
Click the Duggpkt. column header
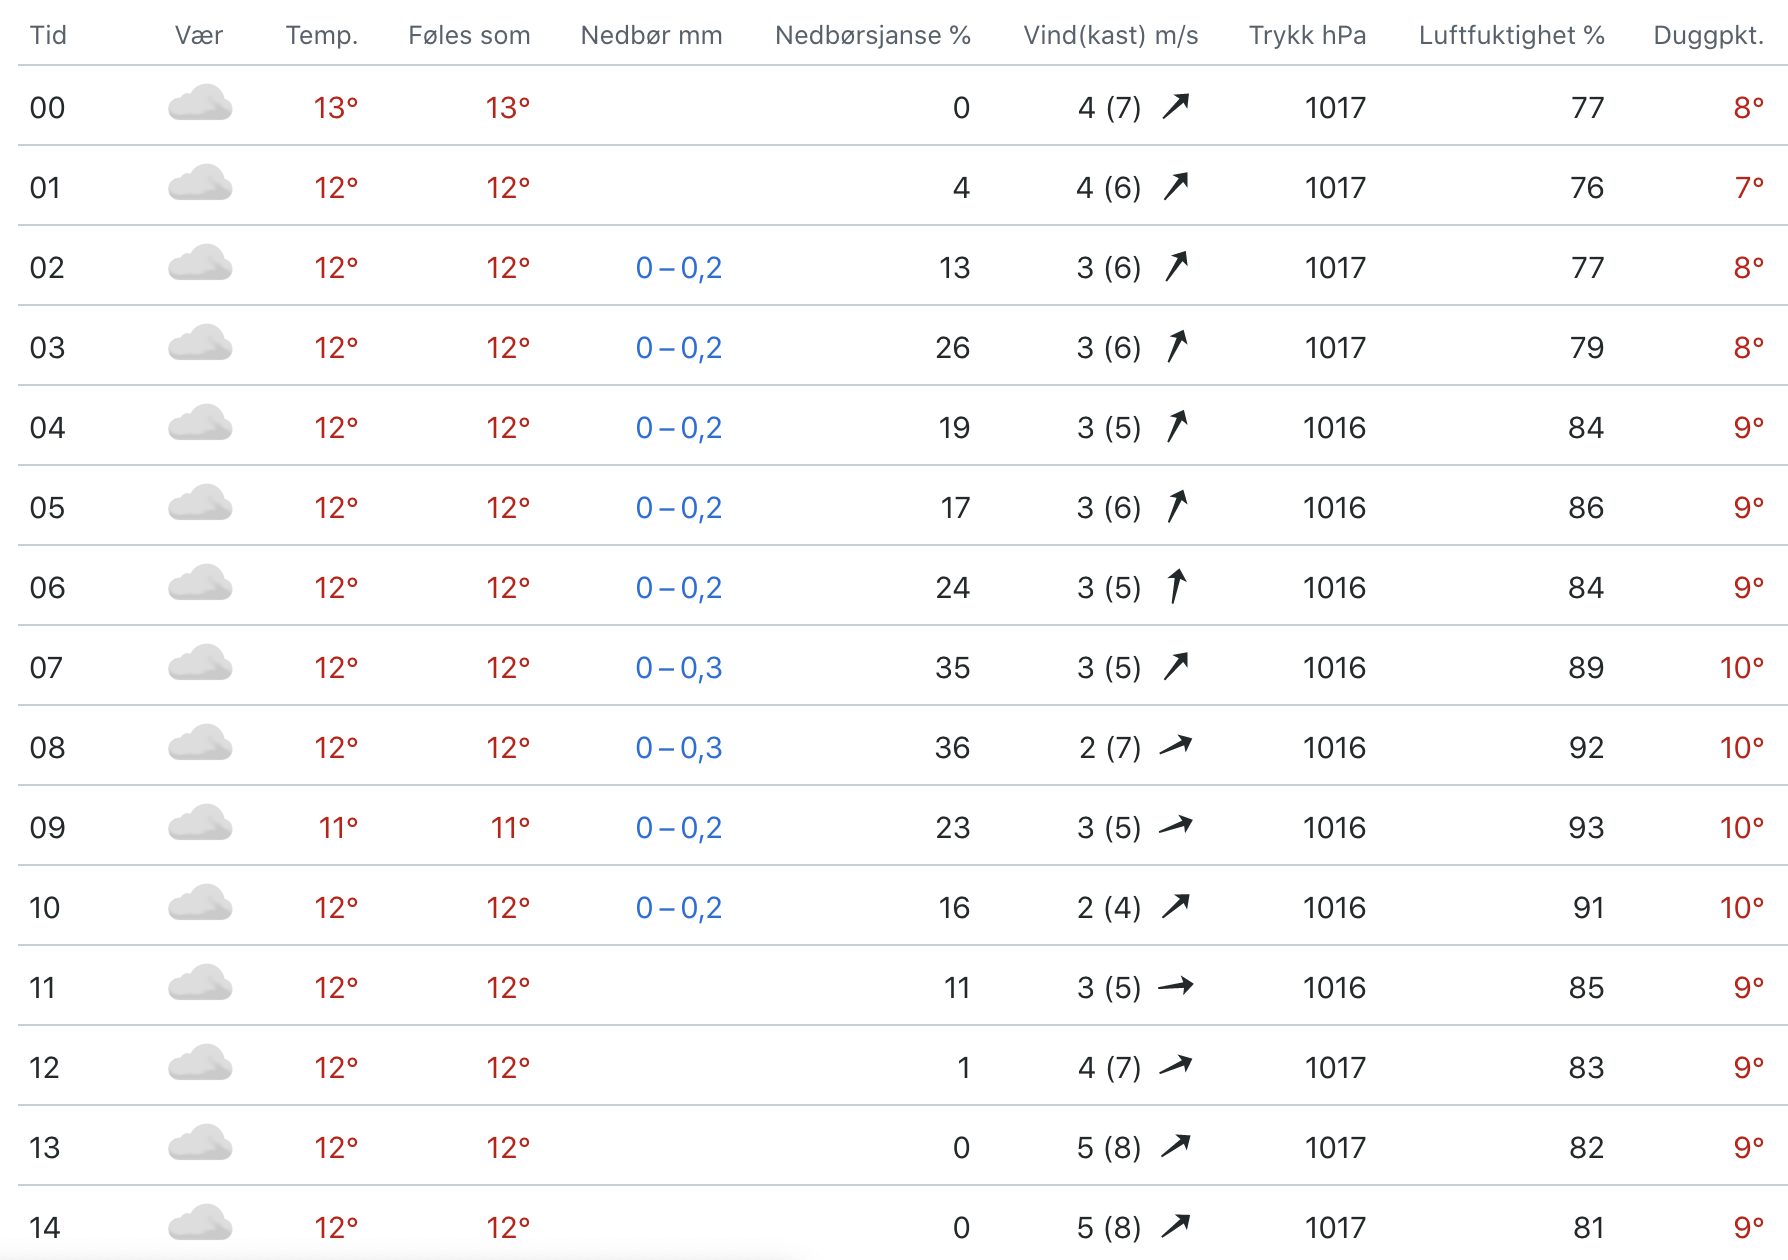click(1708, 36)
